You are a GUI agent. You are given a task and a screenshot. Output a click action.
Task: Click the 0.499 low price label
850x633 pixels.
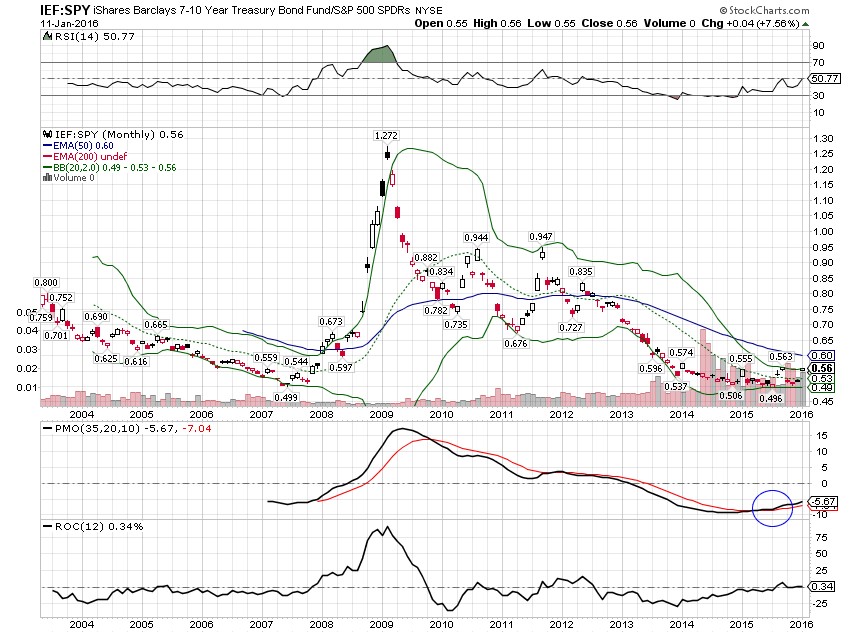[x=286, y=397]
